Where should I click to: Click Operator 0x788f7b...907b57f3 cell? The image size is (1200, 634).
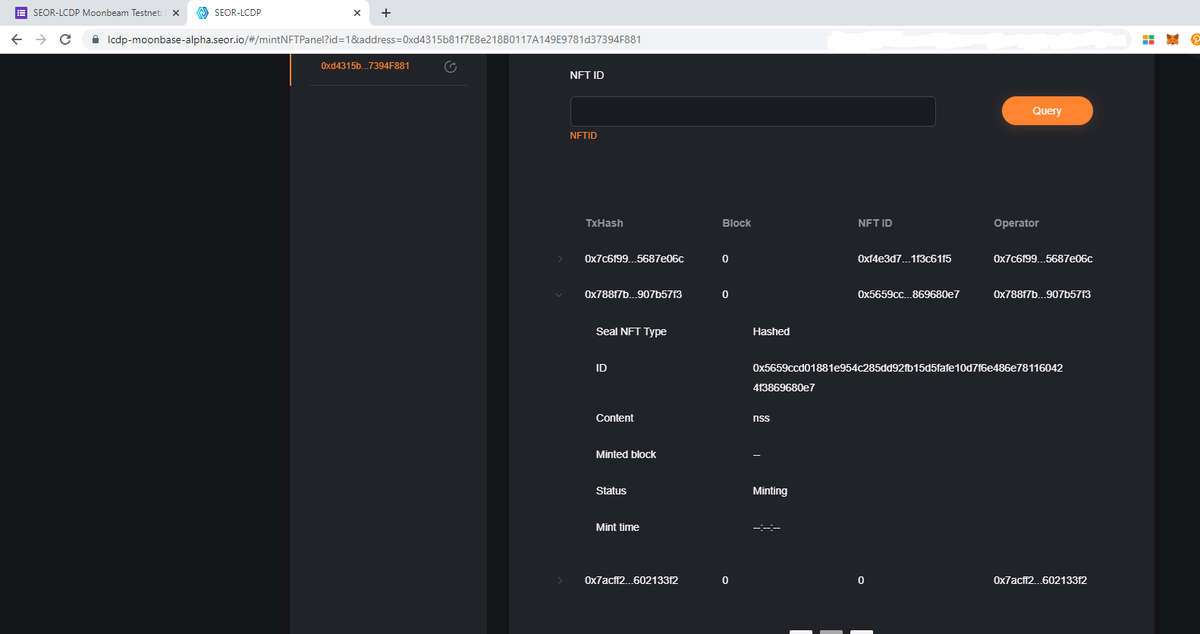pyautogui.click(x=1042, y=295)
